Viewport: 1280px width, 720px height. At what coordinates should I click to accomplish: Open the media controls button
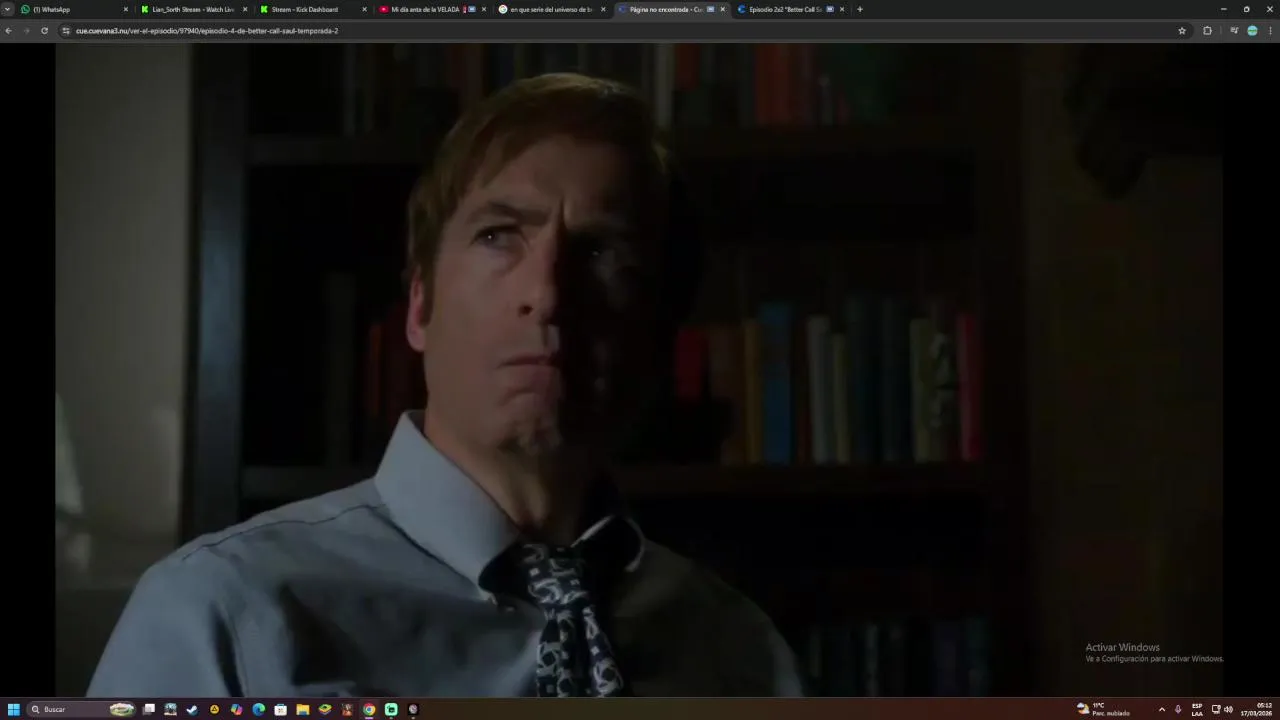[x=1234, y=31]
